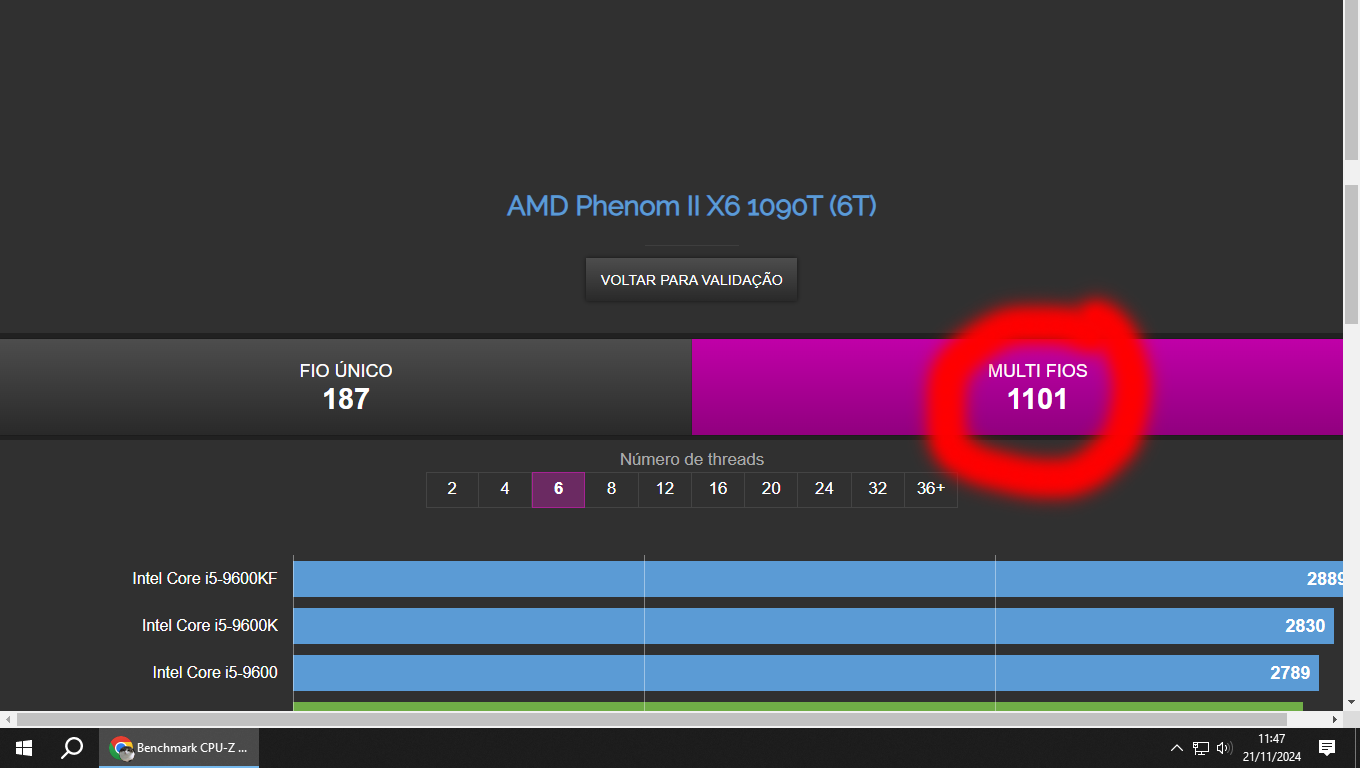Viewport: 1360px width, 768px height.
Task: Click the i5-9600 bar showing 2789
Action: [806, 673]
